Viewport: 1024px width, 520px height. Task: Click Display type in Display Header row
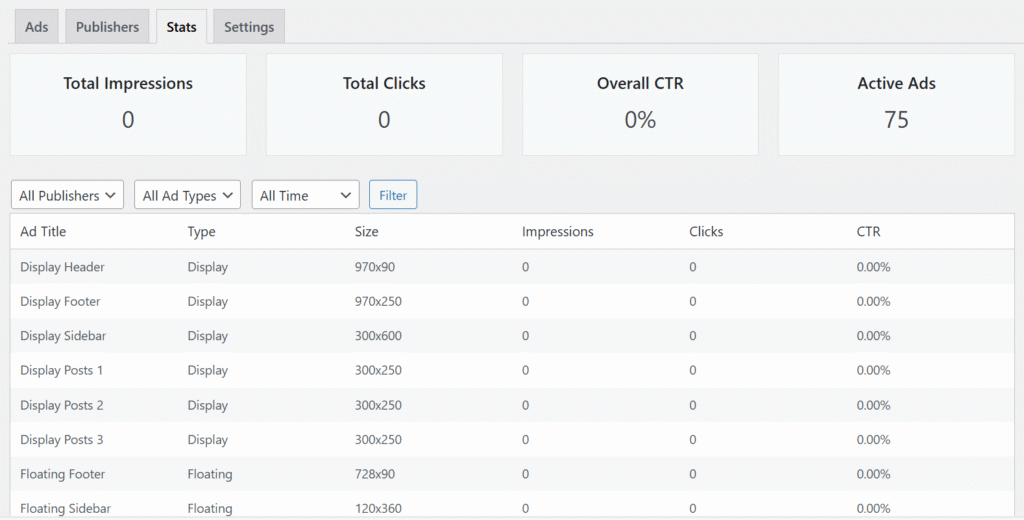(208, 267)
